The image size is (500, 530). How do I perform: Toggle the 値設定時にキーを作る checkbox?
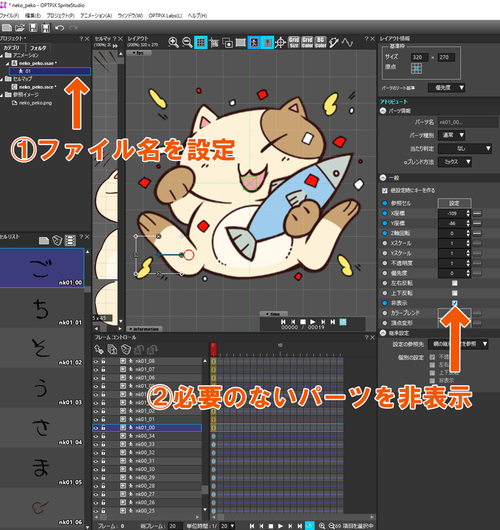[384, 191]
